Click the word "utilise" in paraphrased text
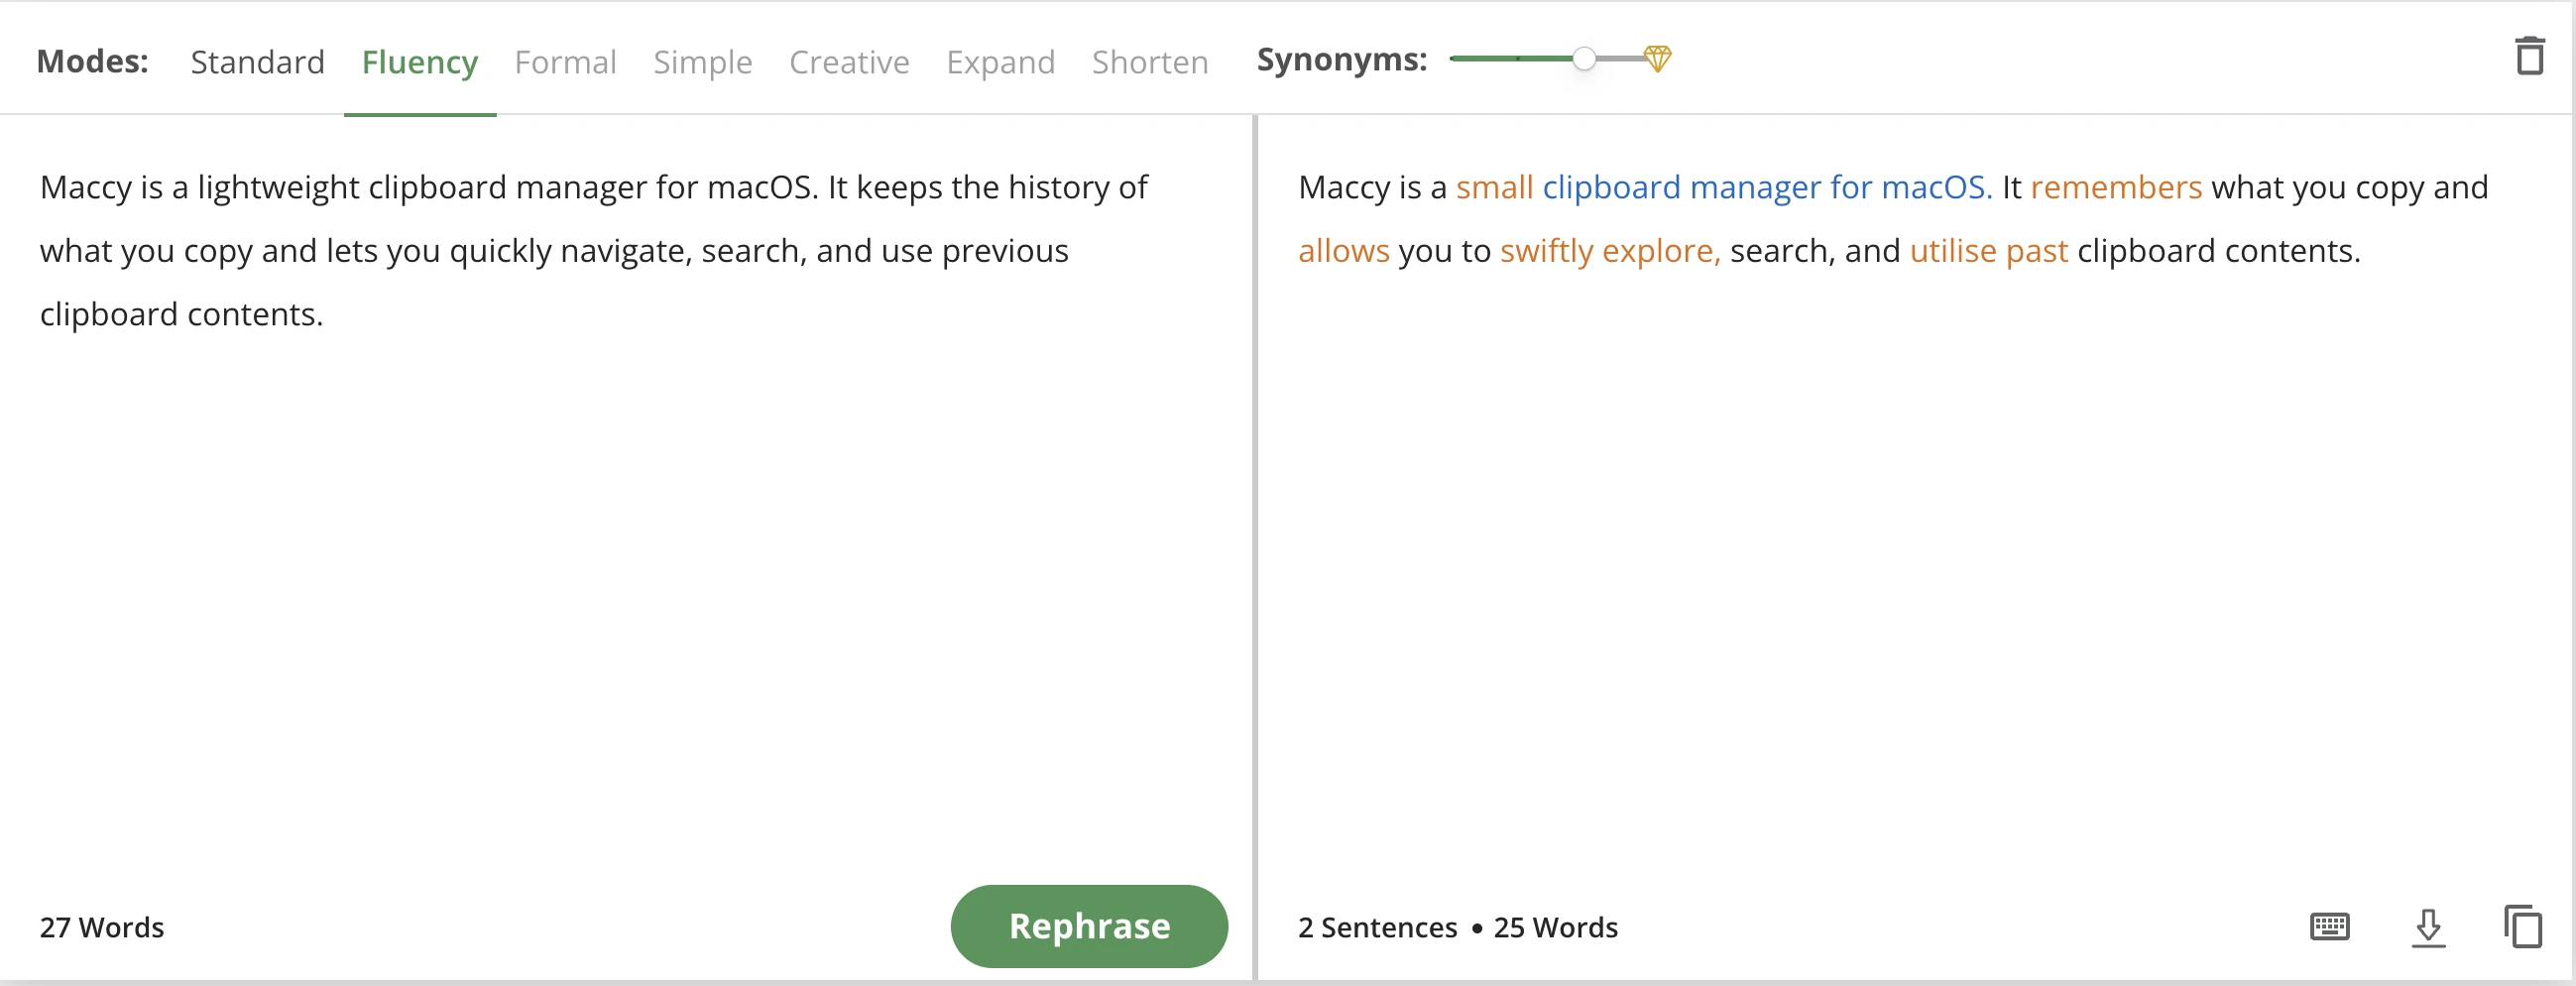The width and height of the screenshot is (2576, 986). pos(1952,251)
